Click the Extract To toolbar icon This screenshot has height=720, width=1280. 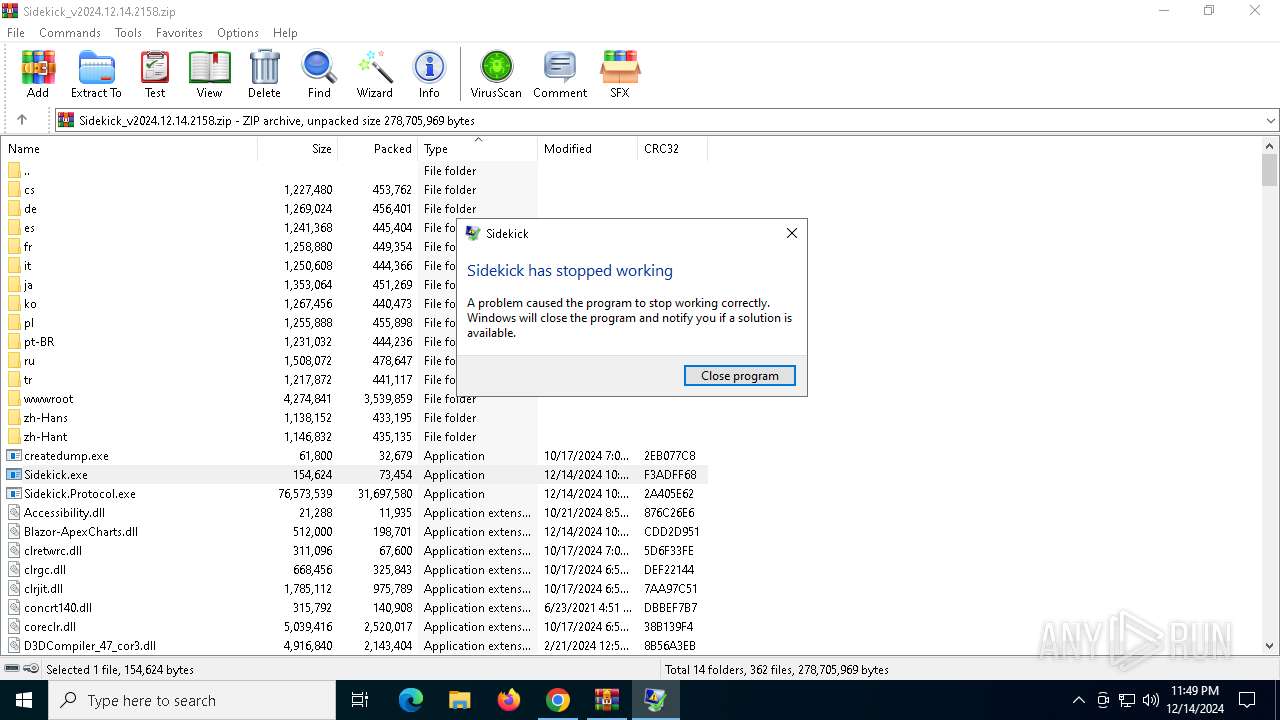[96, 75]
